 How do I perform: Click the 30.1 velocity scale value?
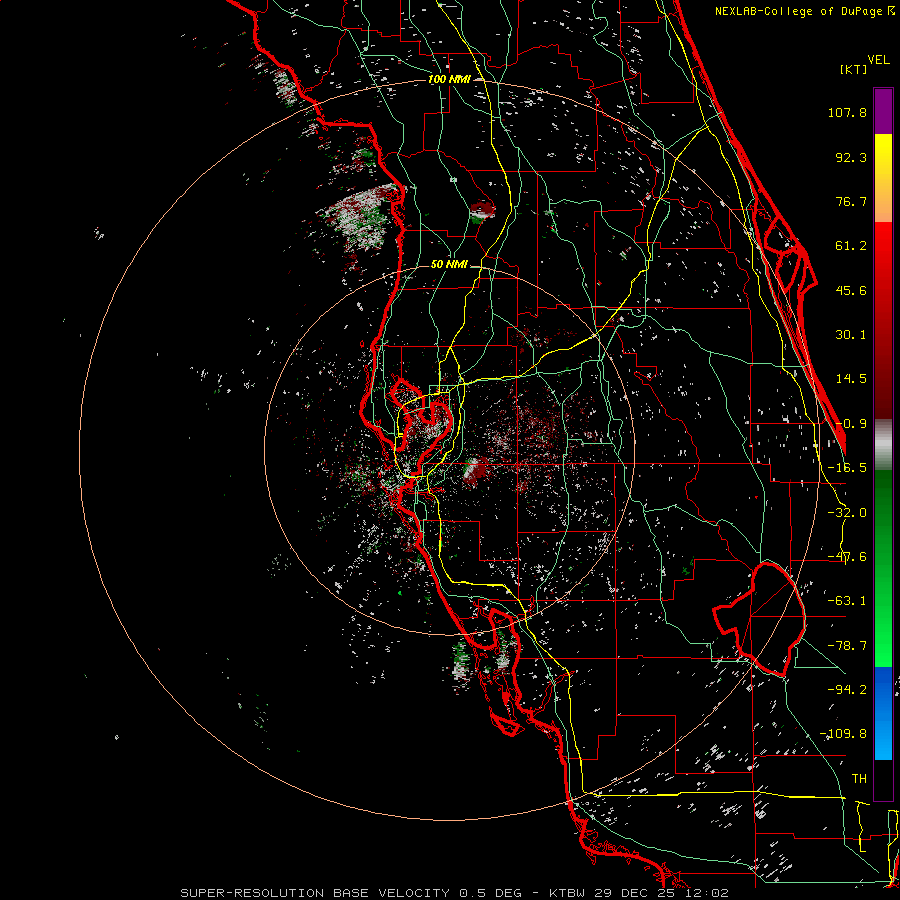click(x=851, y=335)
